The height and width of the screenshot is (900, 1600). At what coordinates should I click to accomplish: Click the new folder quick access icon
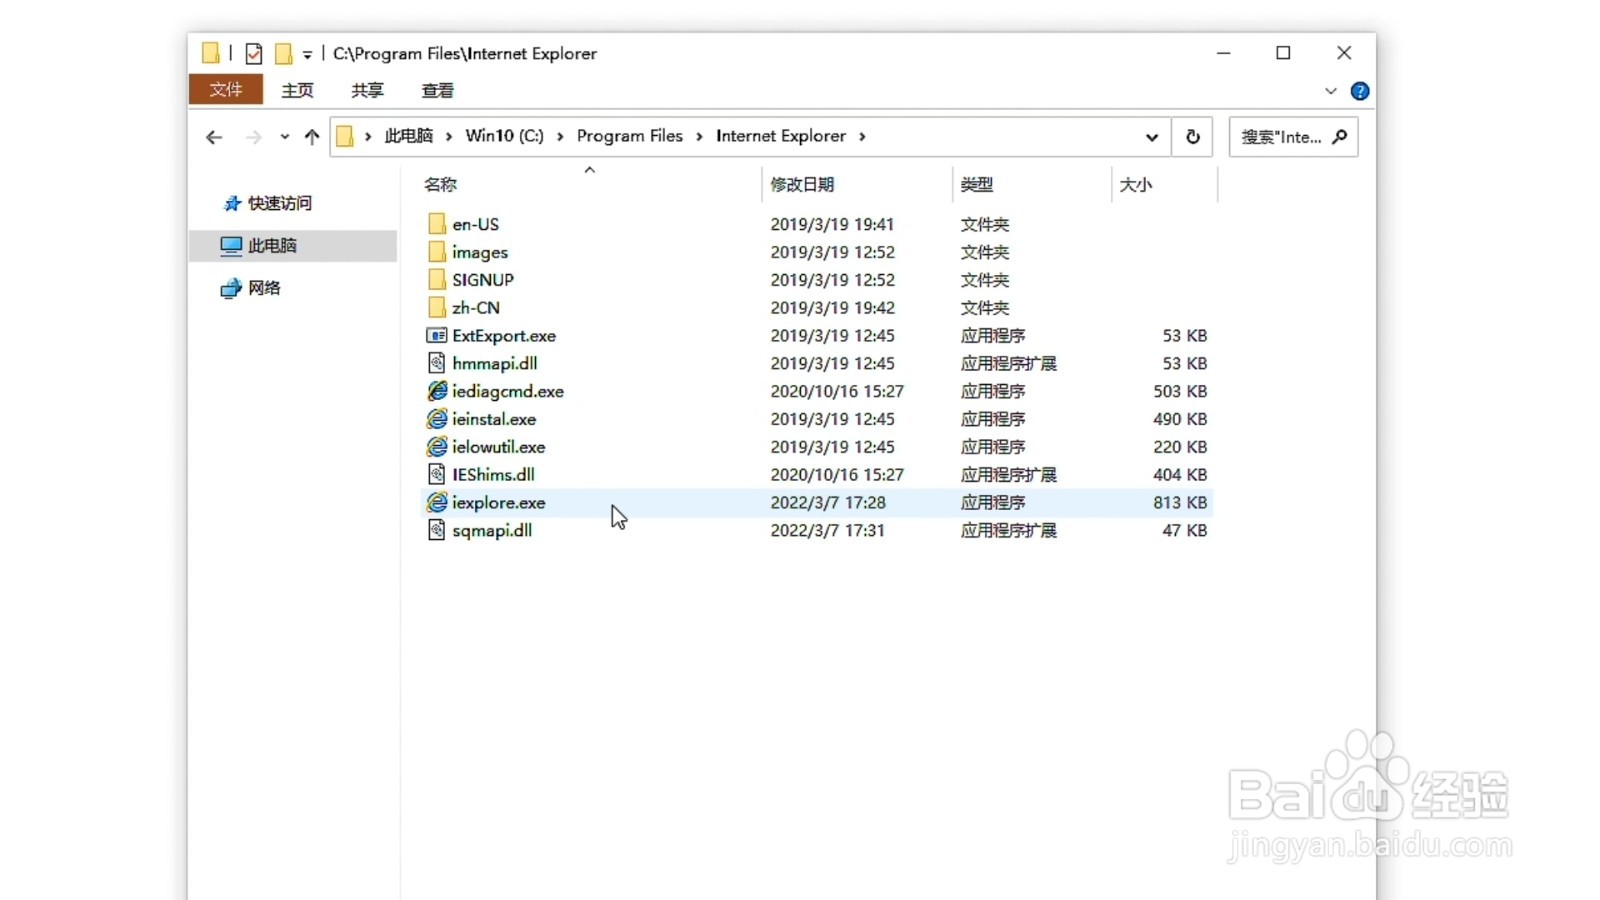(x=284, y=54)
